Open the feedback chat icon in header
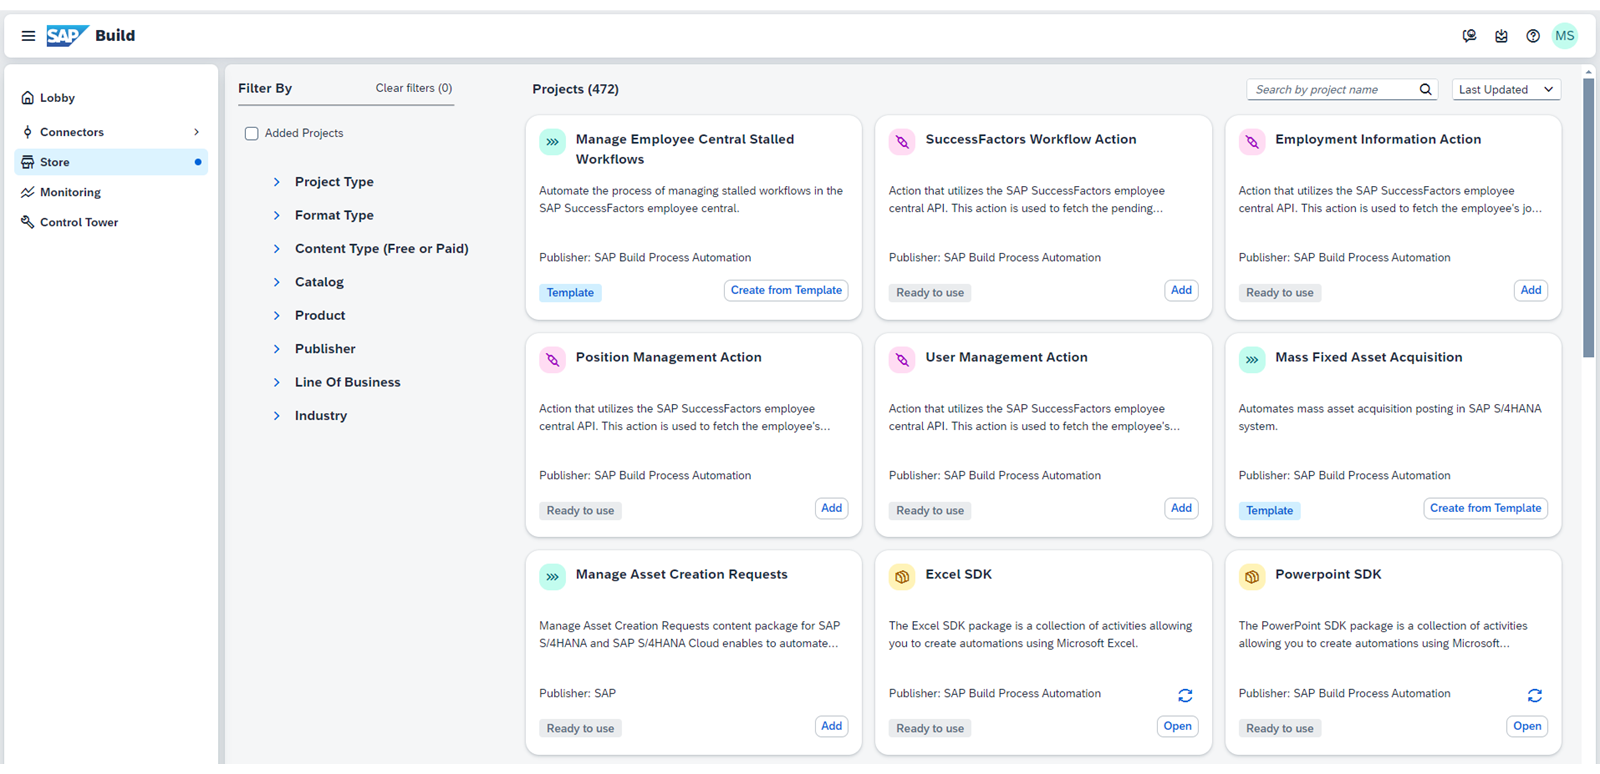 pos(1469,36)
